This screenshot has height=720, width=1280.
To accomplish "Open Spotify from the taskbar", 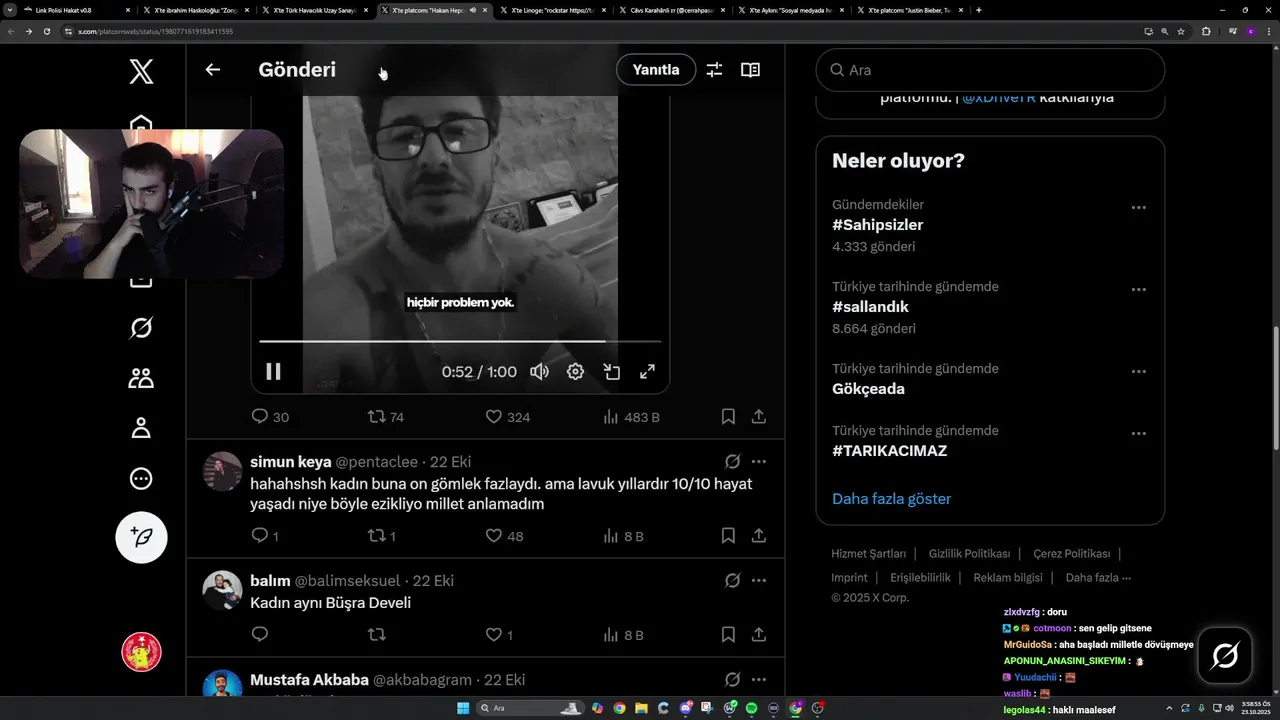I will point(752,708).
